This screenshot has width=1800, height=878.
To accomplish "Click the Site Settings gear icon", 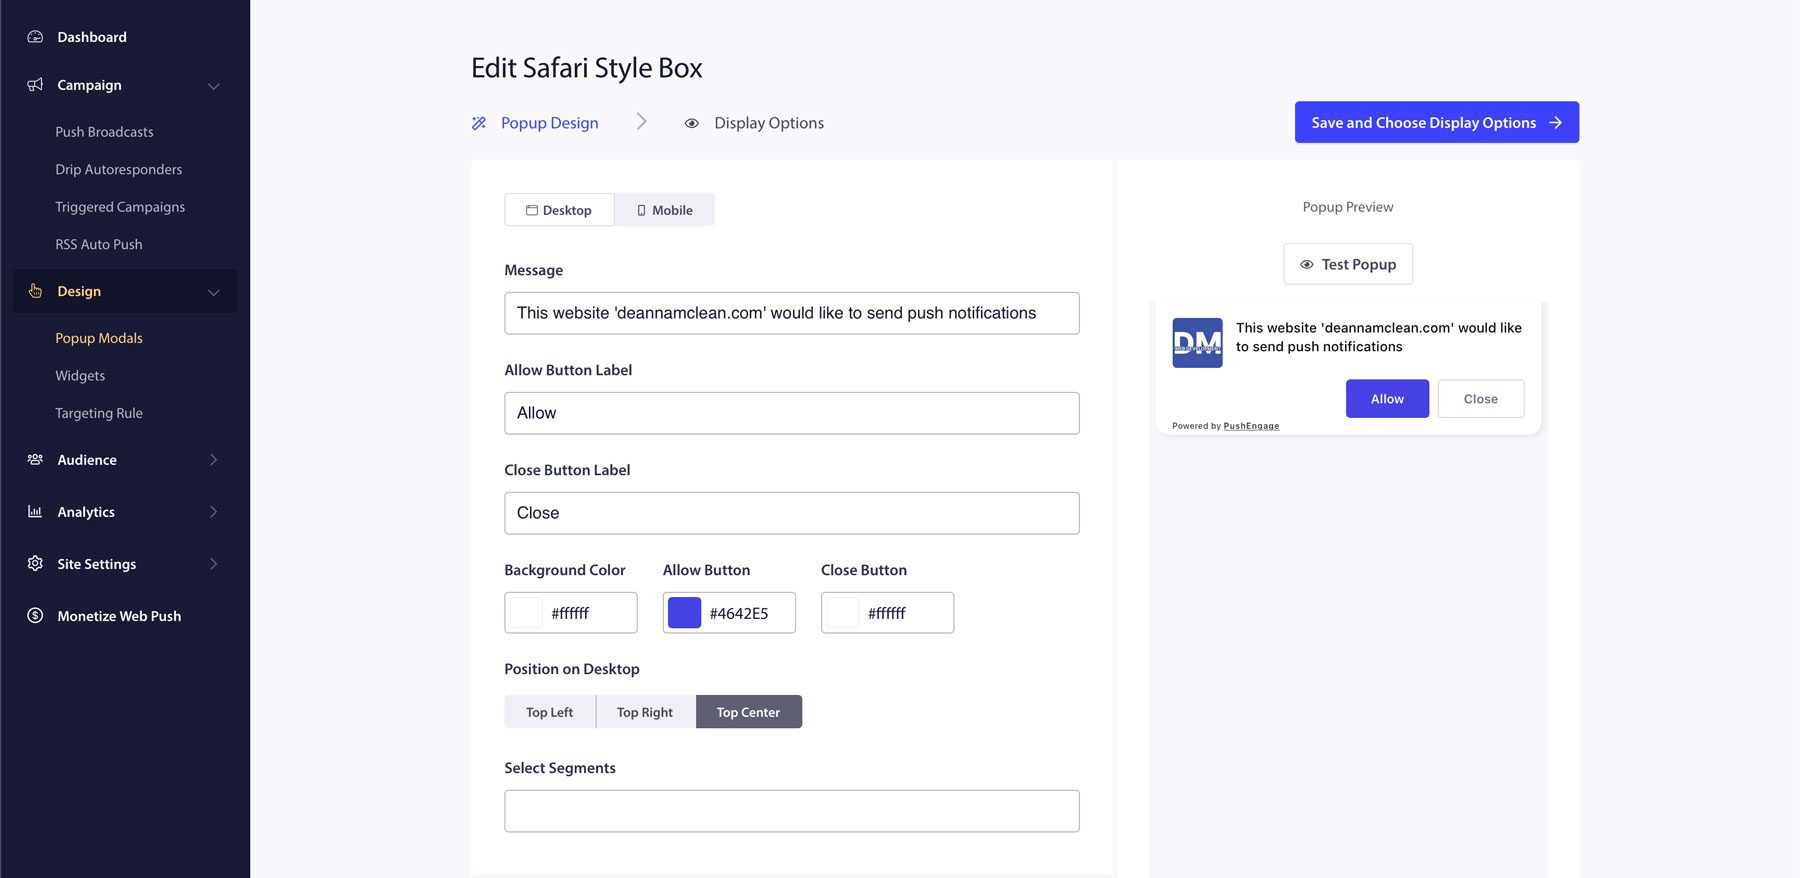I will [x=35, y=564].
